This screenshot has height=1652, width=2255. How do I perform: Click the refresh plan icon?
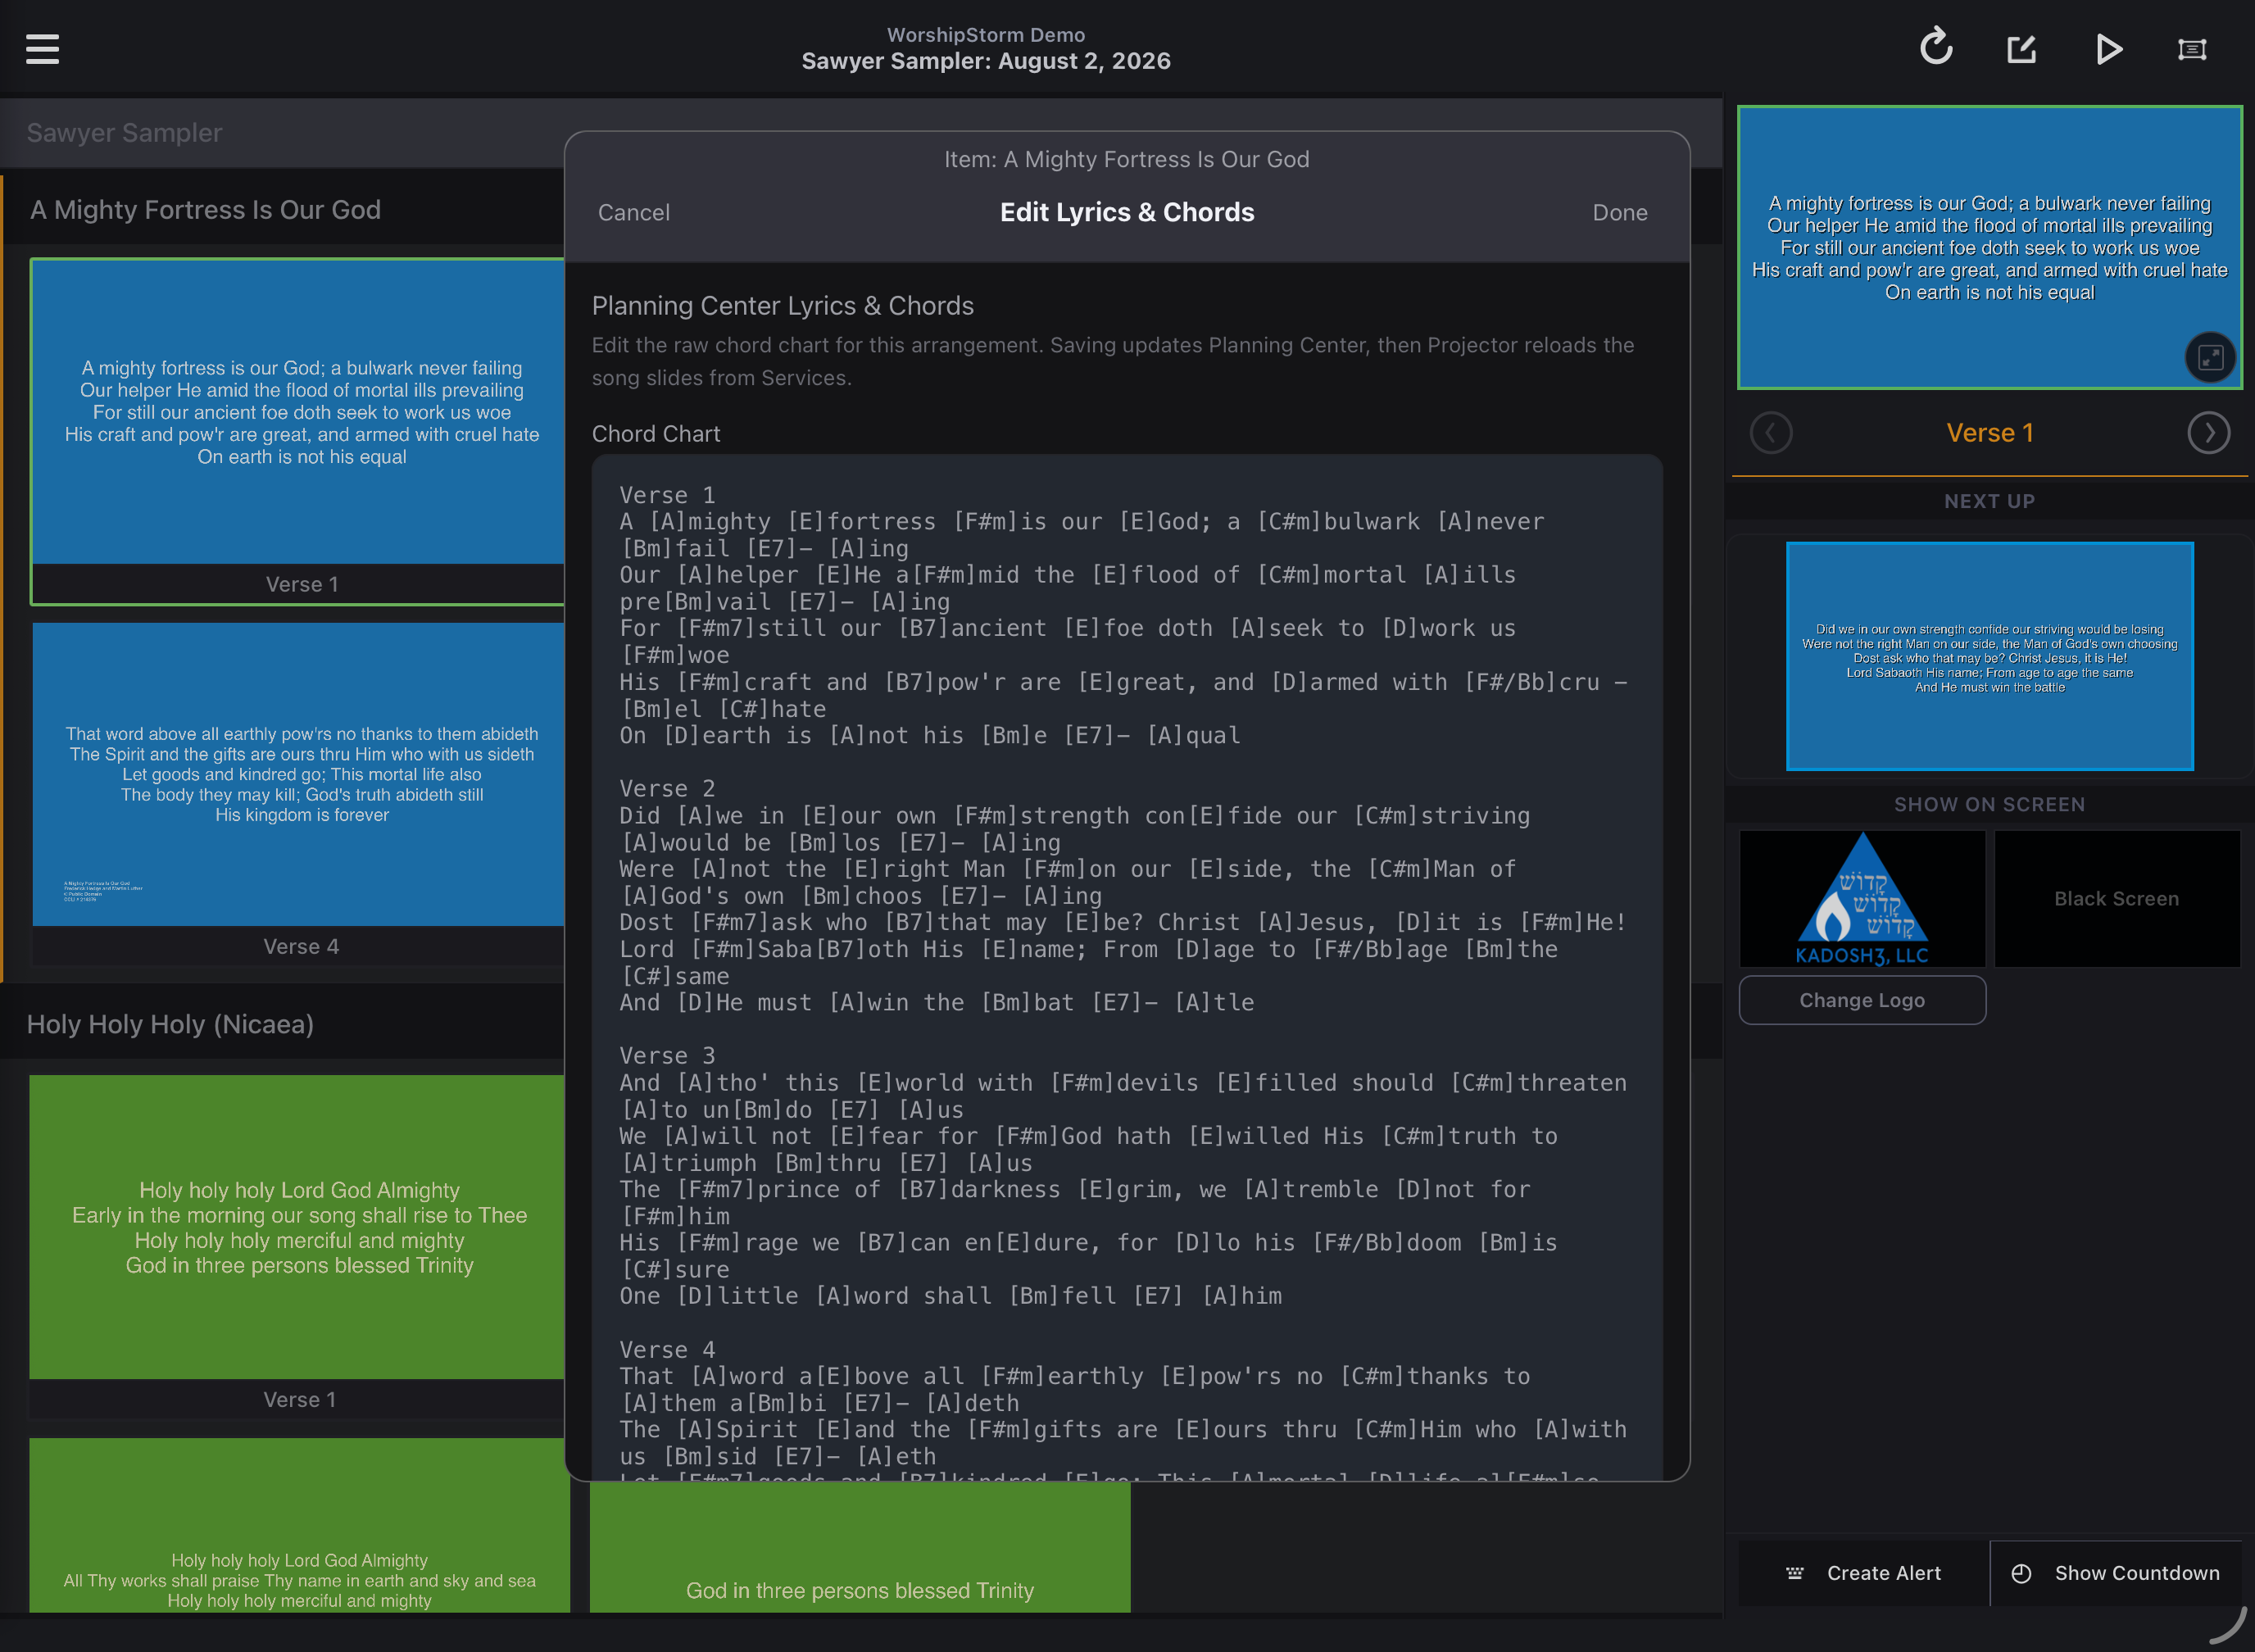[1936, 47]
